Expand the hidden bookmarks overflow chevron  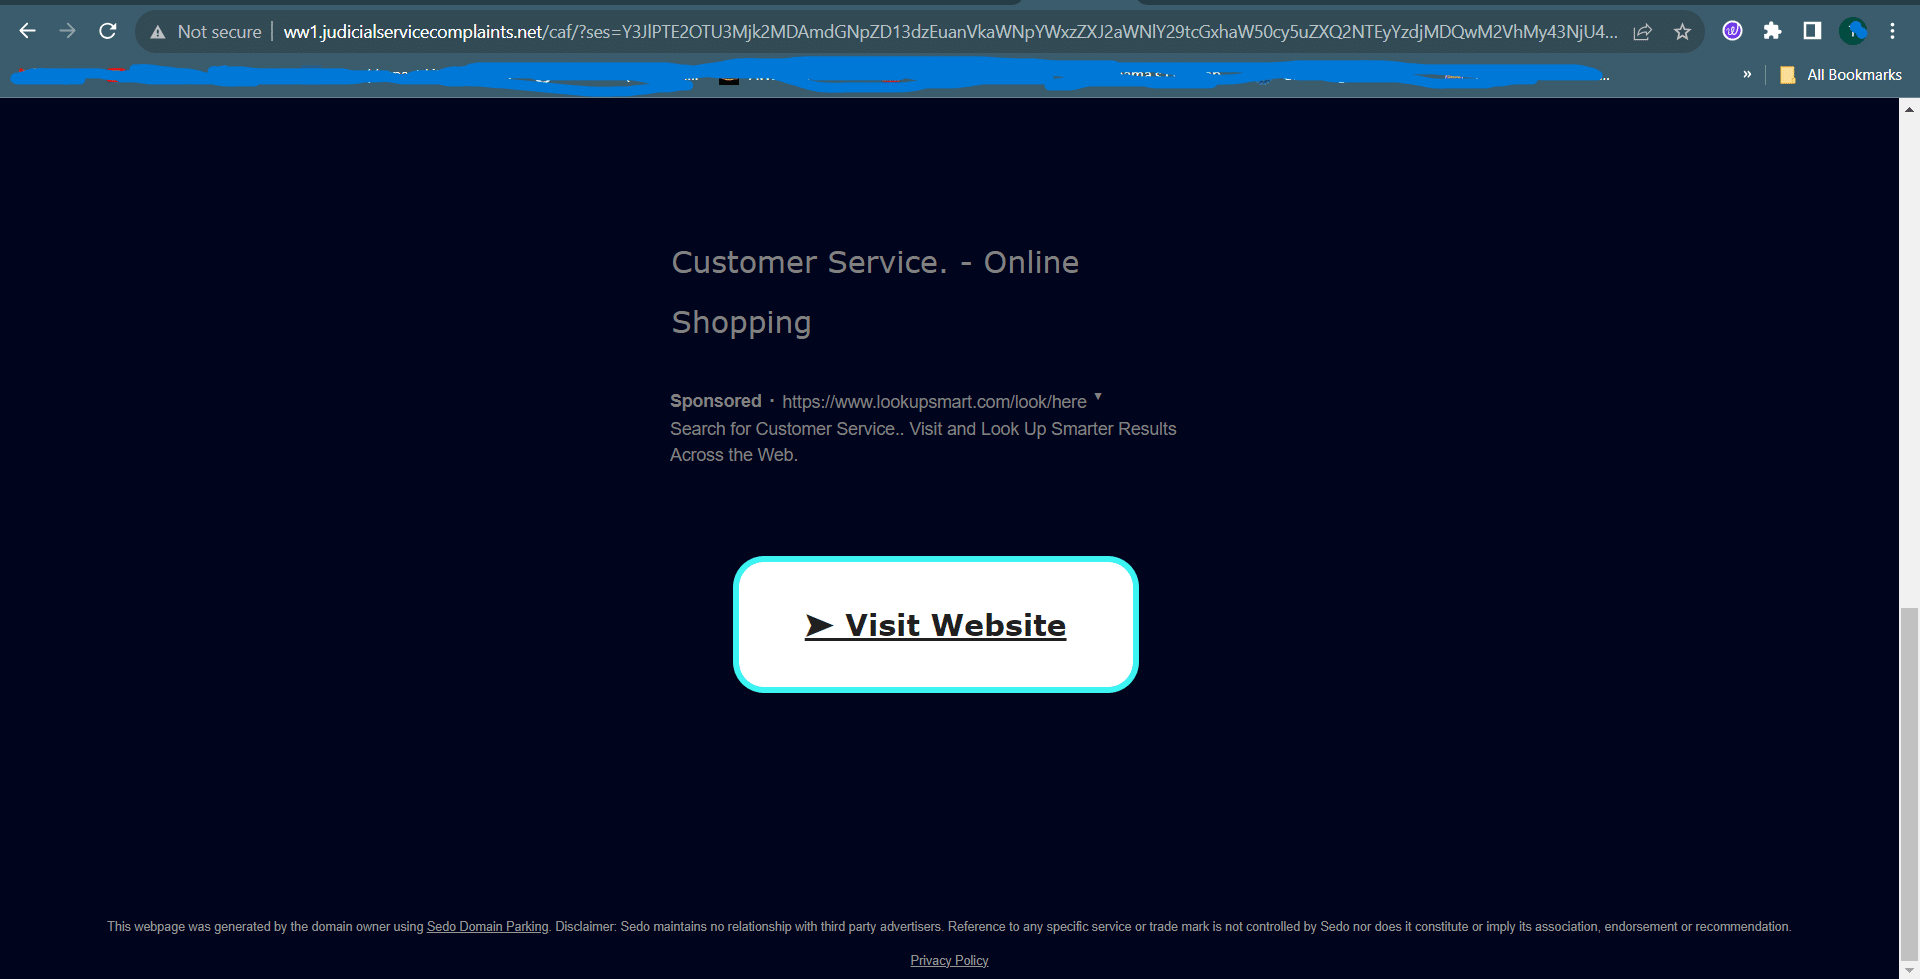coord(1747,74)
